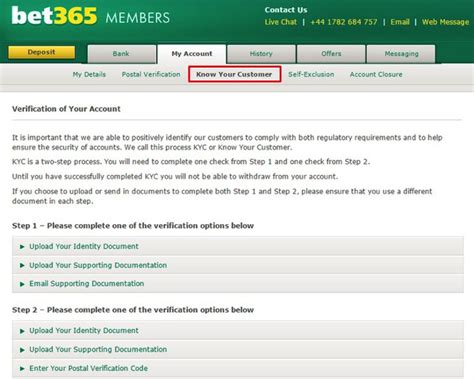The height and width of the screenshot is (379, 474).
Task: Start a Live Chat session
Action: (x=281, y=22)
